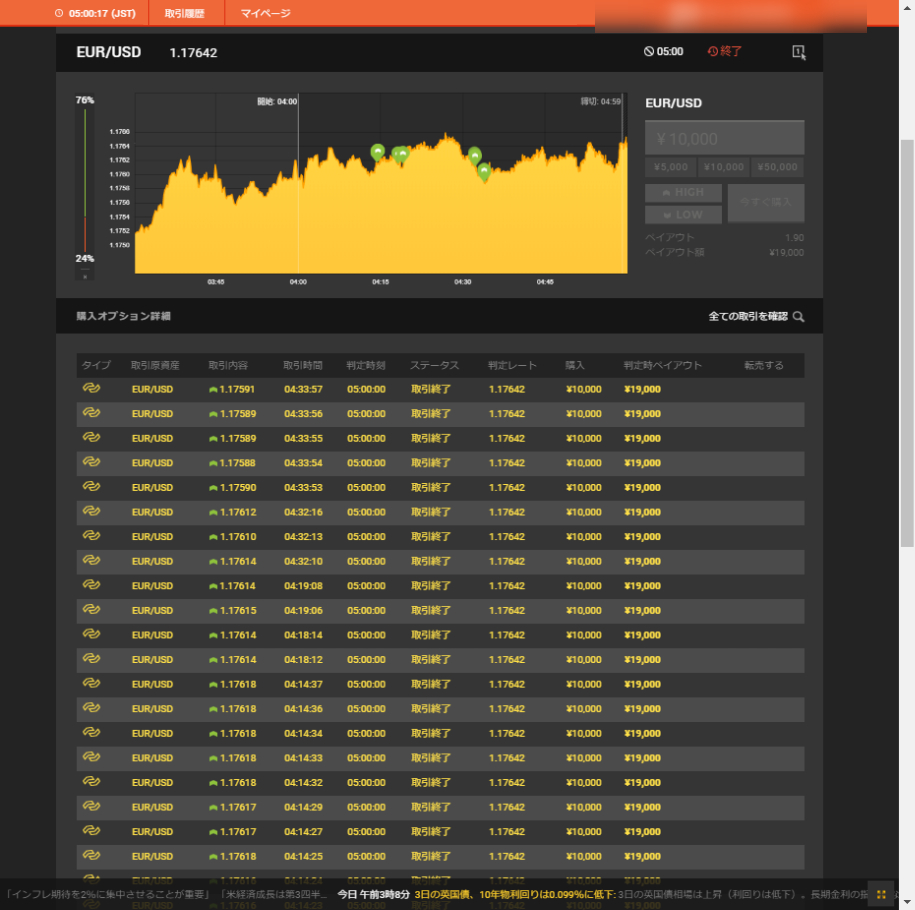This screenshot has width=915, height=910.
Task: Click type icon of the 04:18:12 trade row
Action: (91, 658)
